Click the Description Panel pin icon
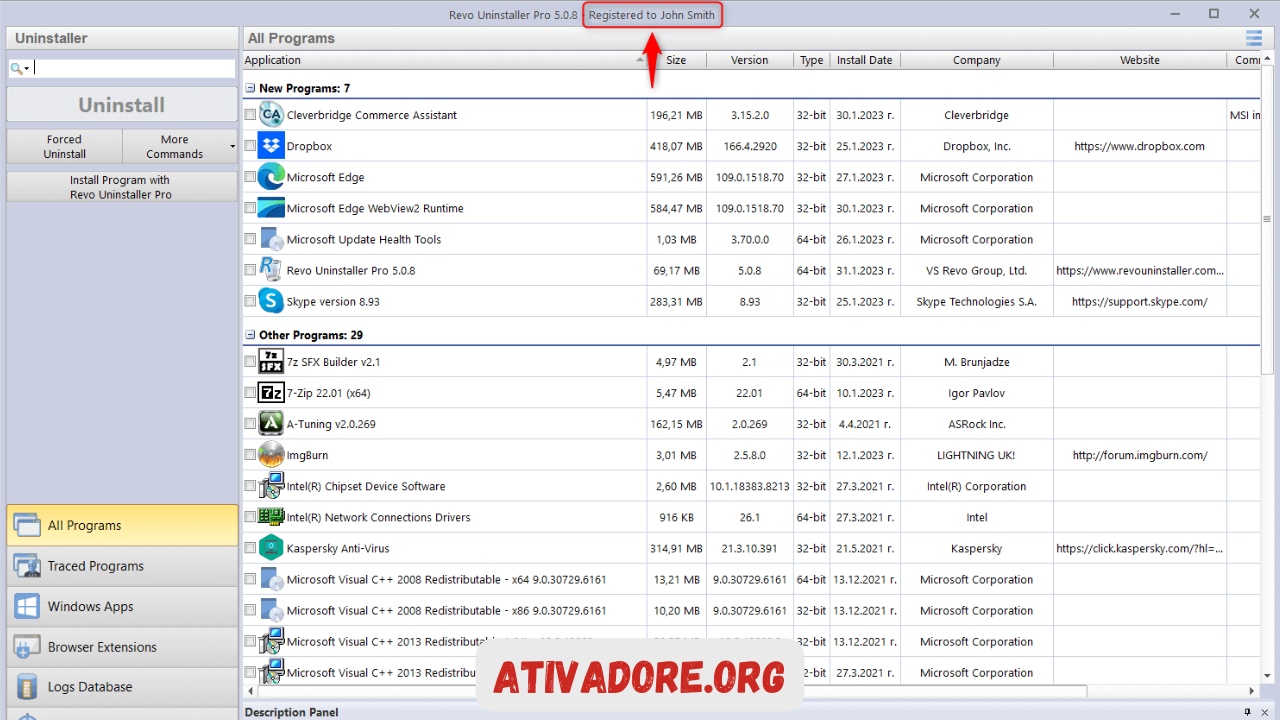 [1247, 712]
